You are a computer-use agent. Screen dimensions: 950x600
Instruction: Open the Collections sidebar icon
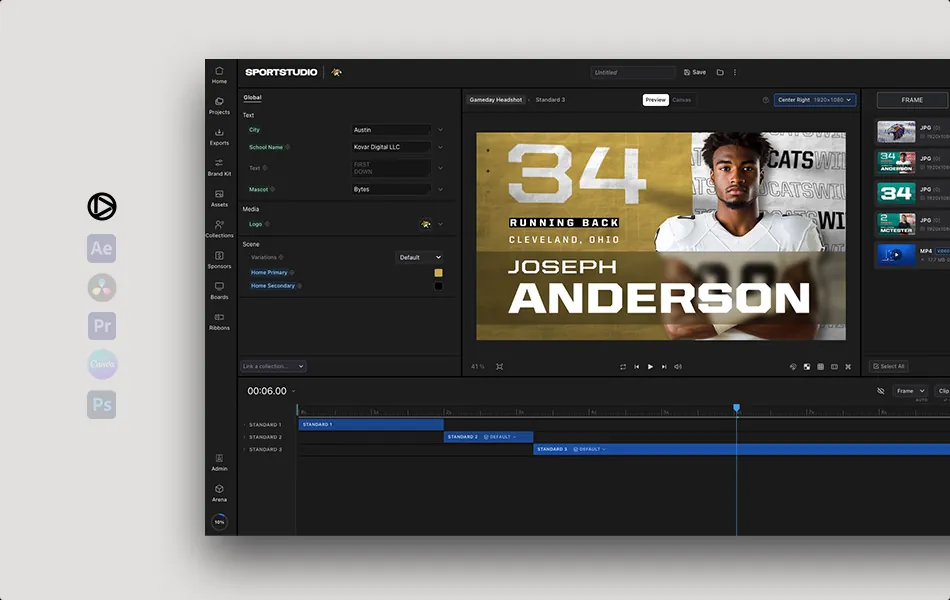(219, 228)
